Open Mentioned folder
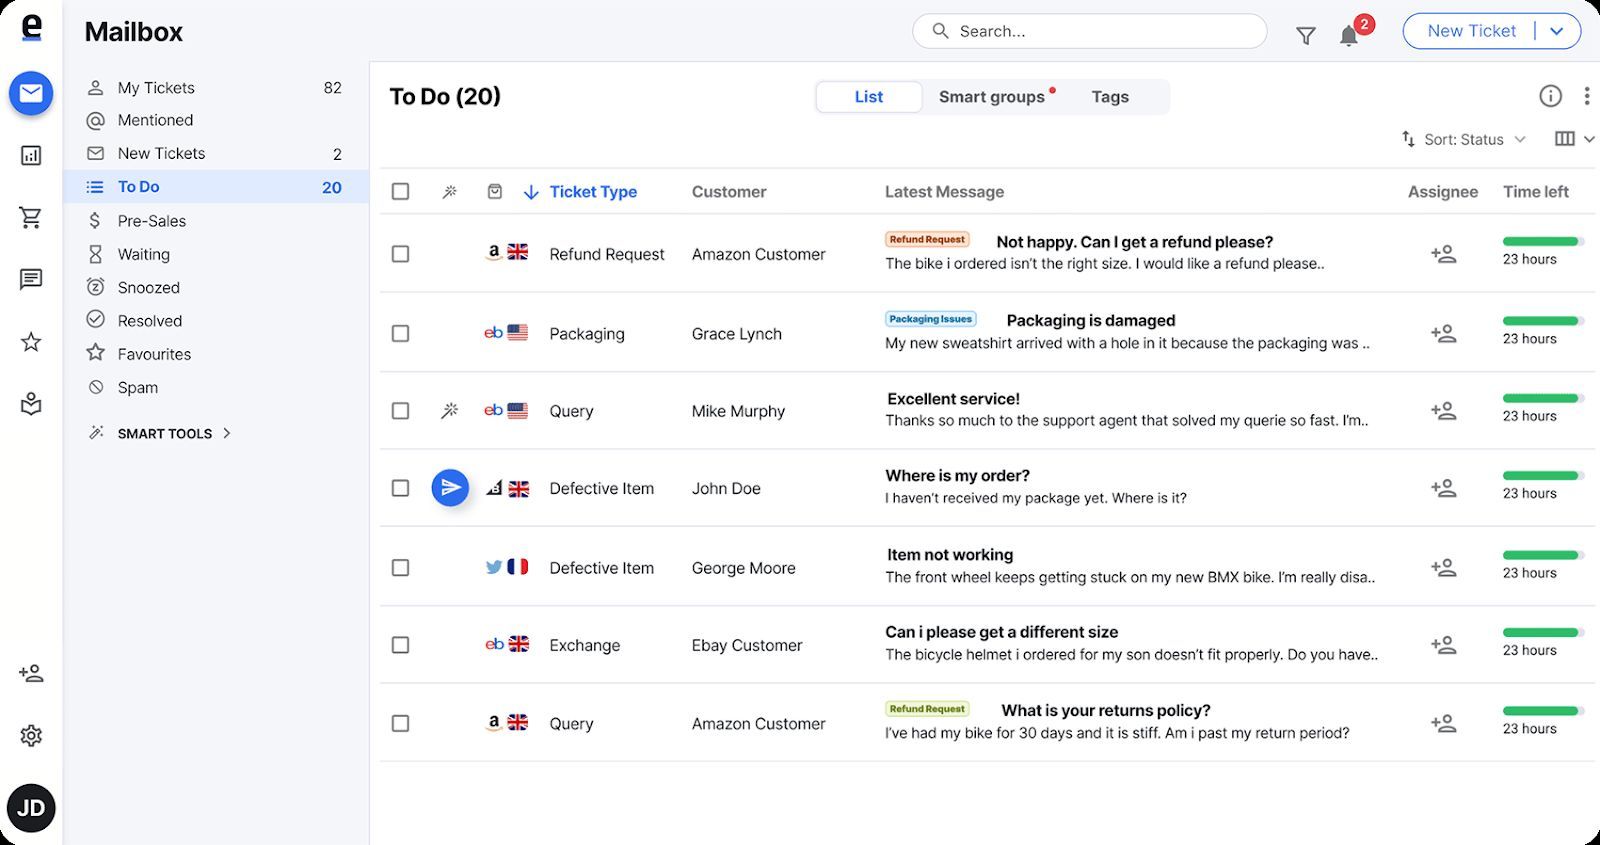Viewport: 1600px width, 845px height. point(215,120)
